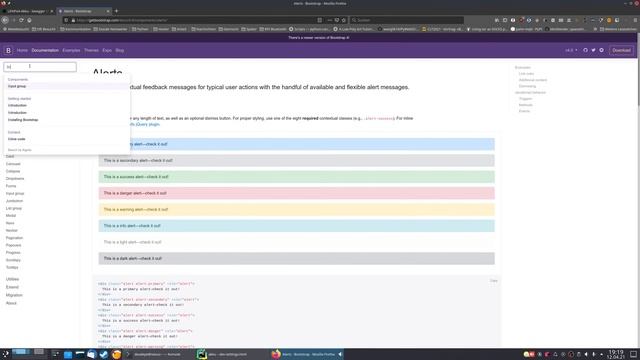Open a new browser tab
The height and width of the screenshot is (360, 640).
click(x=116, y=11)
